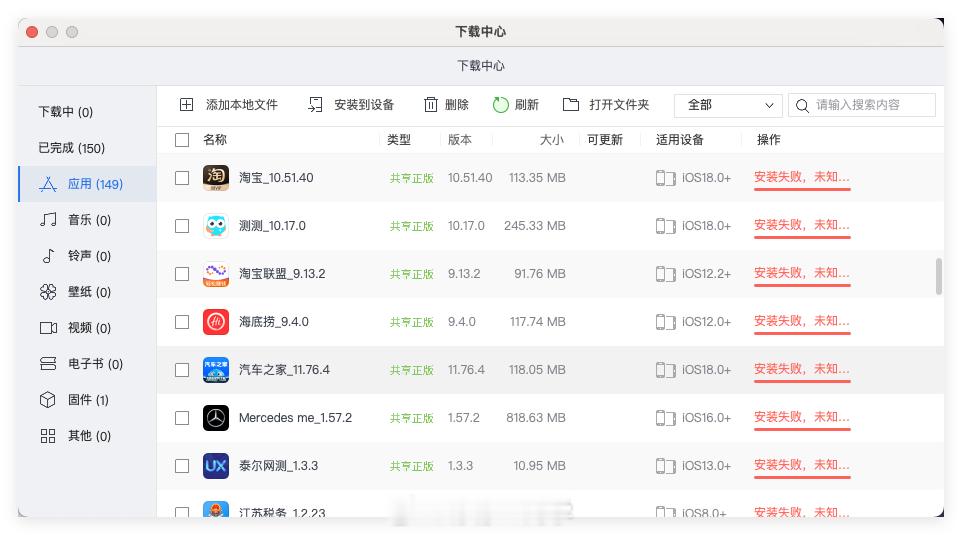Image resolution: width=962 pixels, height=535 pixels.
Task: Click device icon in 海底捞 row
Action: [666, 321]
